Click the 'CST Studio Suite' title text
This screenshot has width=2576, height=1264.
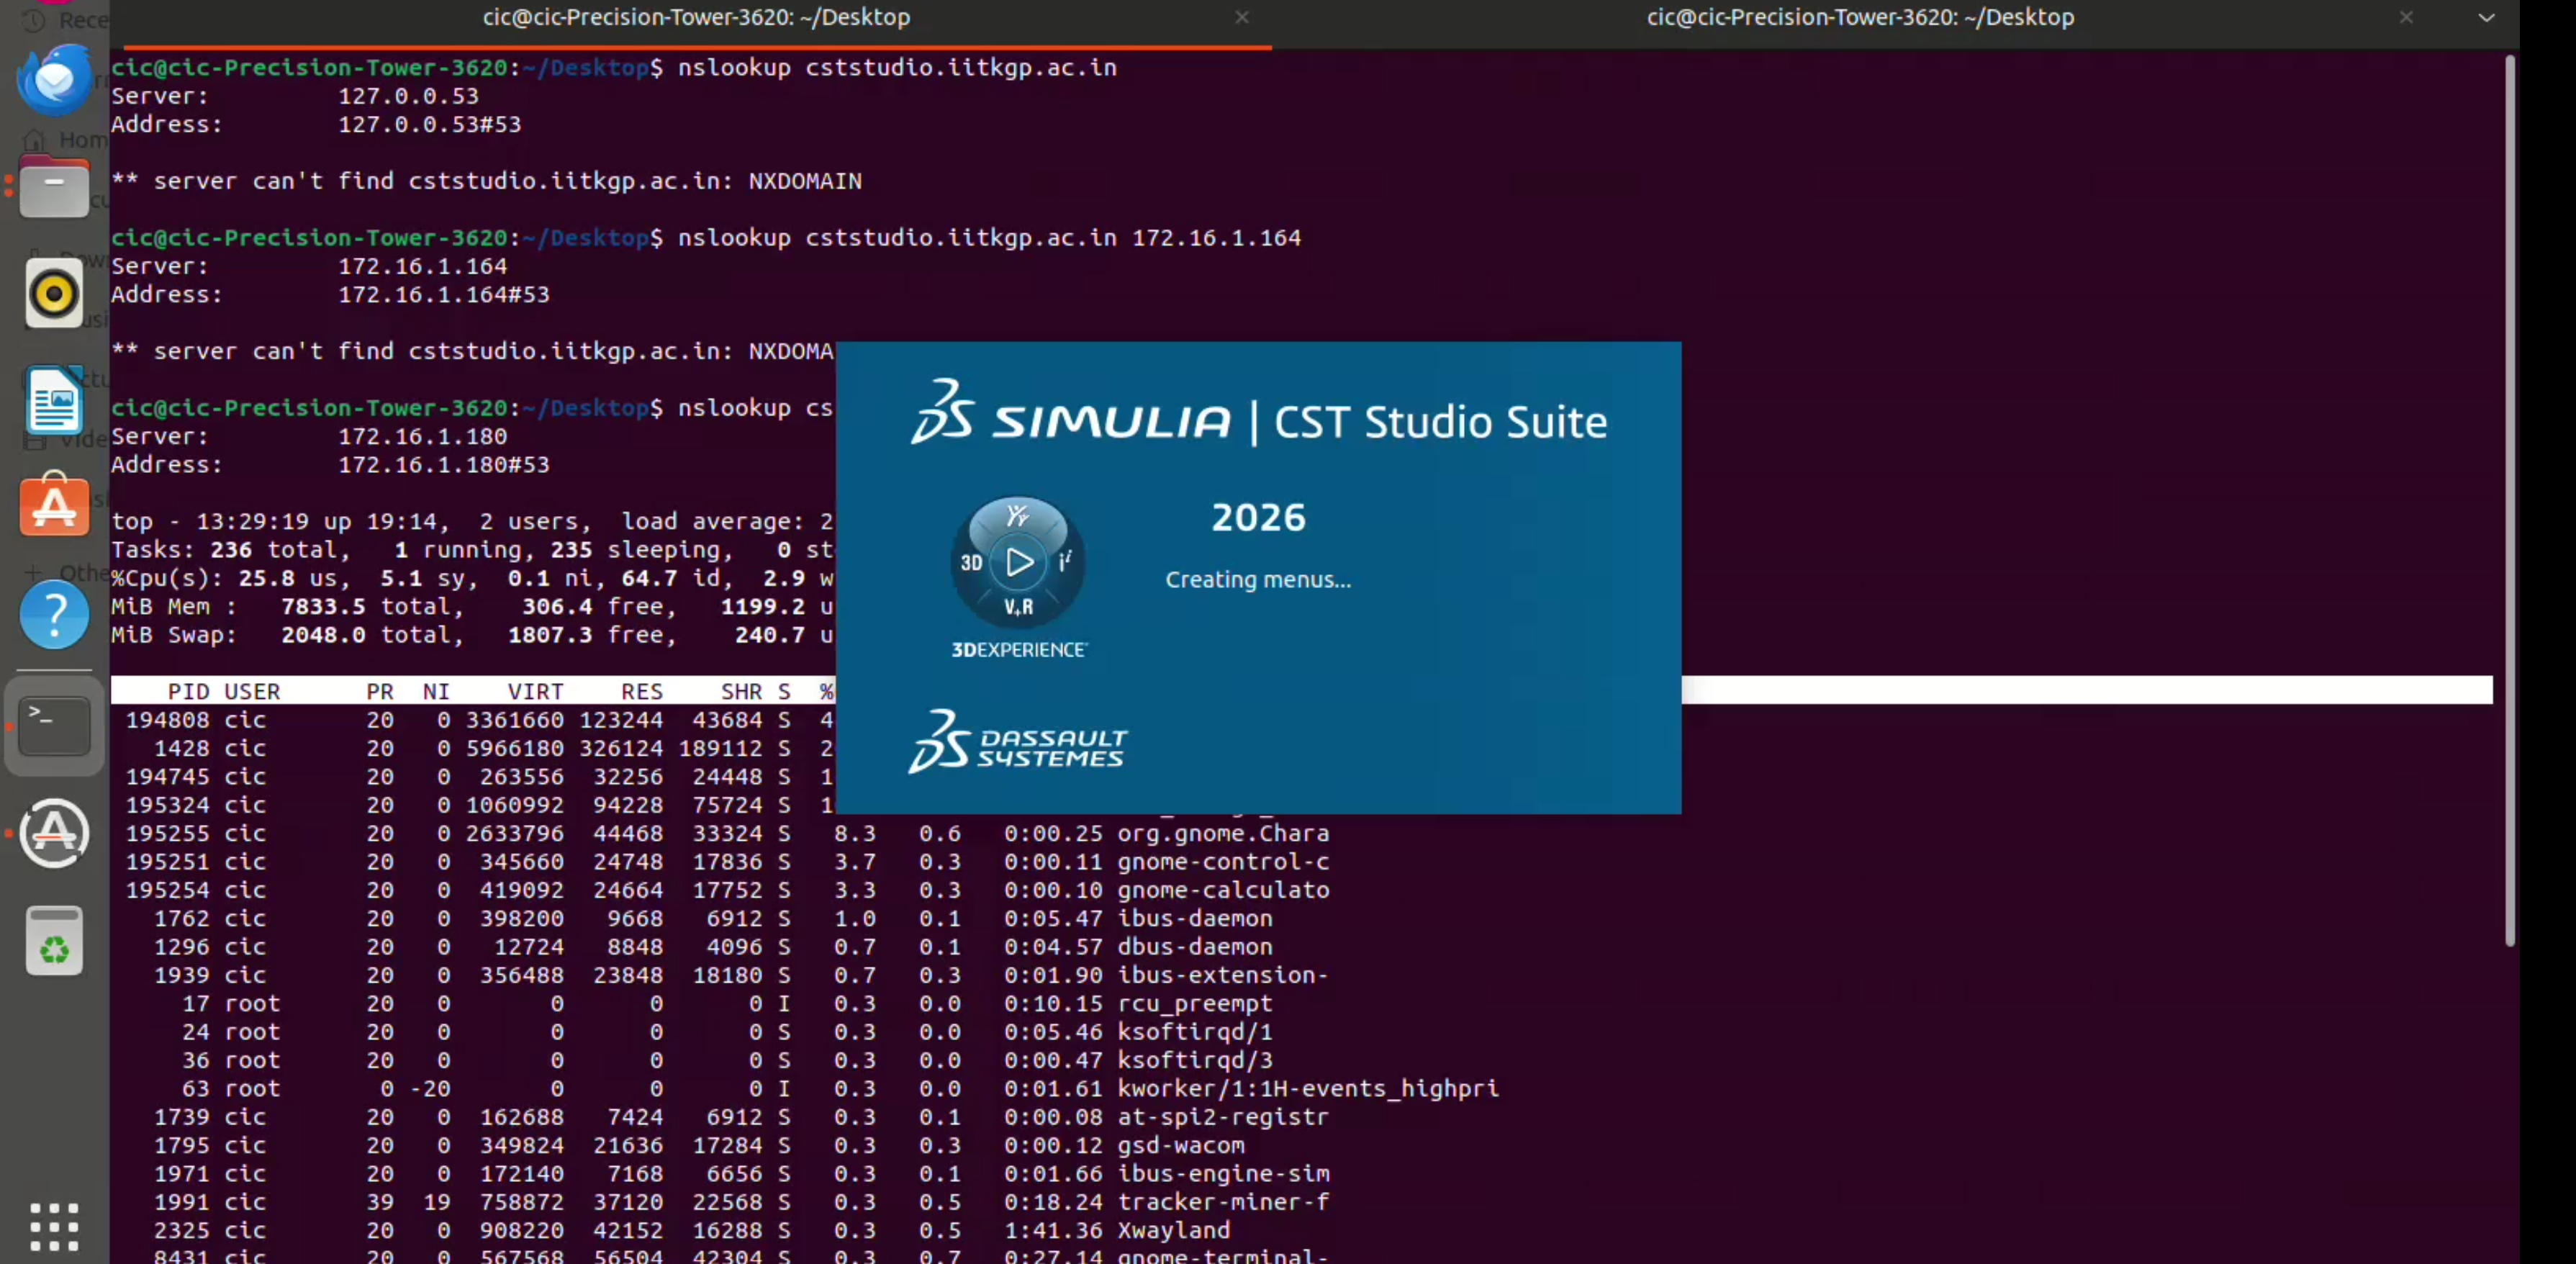(1440, 422)
